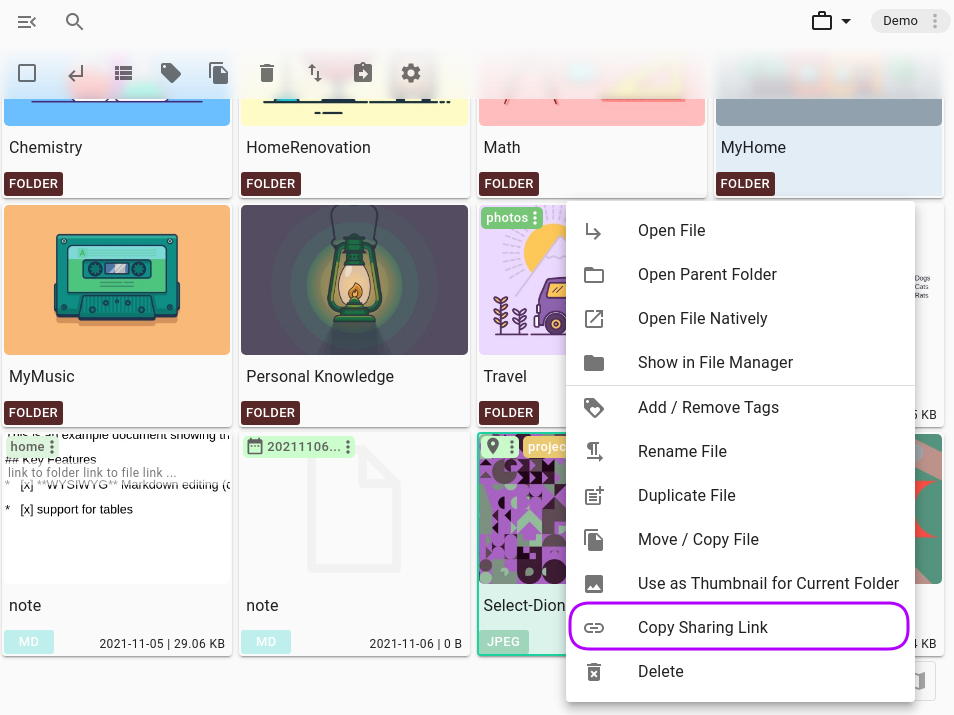Click FOLDER badge under MyHome
This screenshot has height=715, width=954.
(745, 184)
